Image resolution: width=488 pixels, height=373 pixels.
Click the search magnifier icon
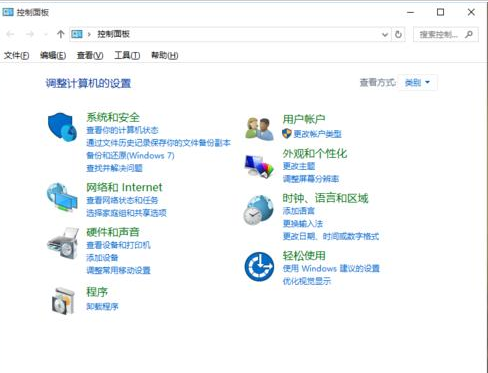coord(469,34)
